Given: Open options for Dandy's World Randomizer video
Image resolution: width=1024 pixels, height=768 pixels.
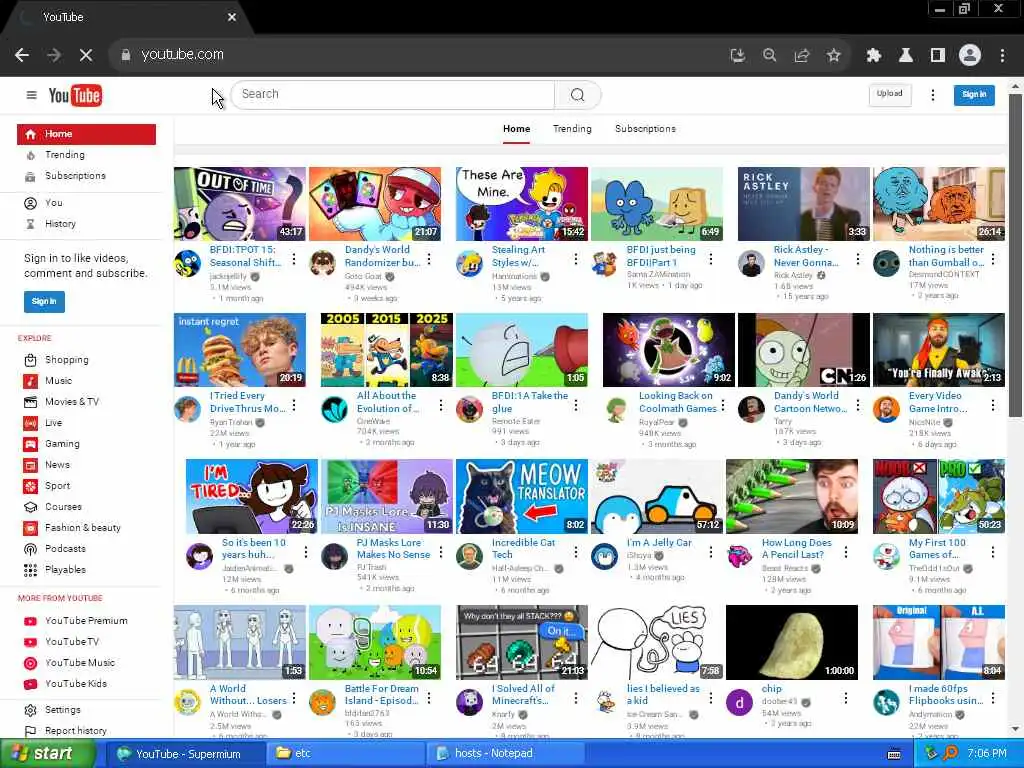Looking at the screenshot, I should (x=429, y=259).
